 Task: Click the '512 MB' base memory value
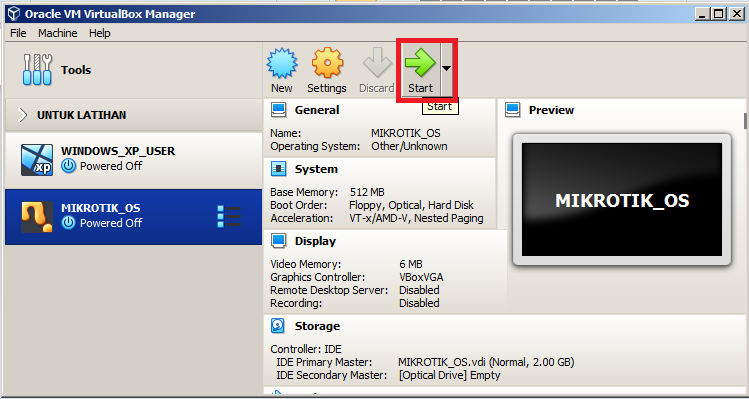click(x=366, y=192)
